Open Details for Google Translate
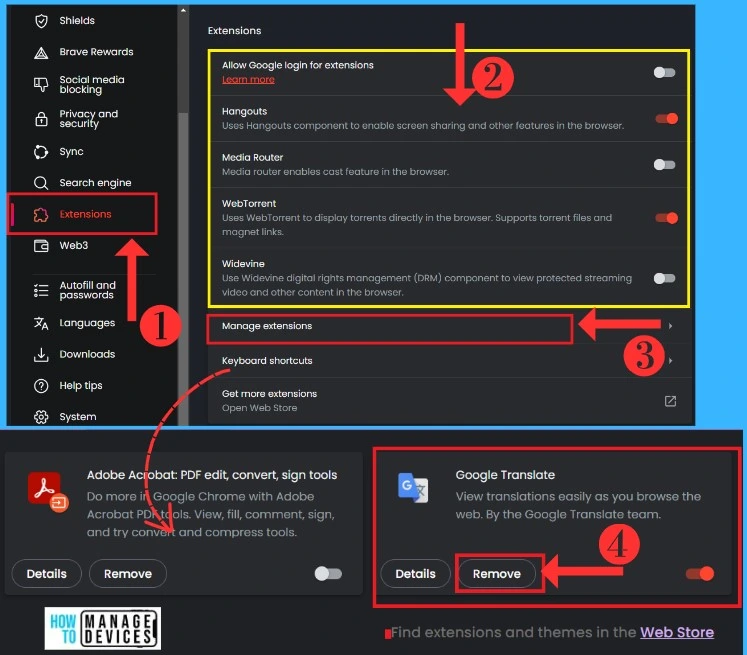The image size is (747, 655). tap(415, 574)
